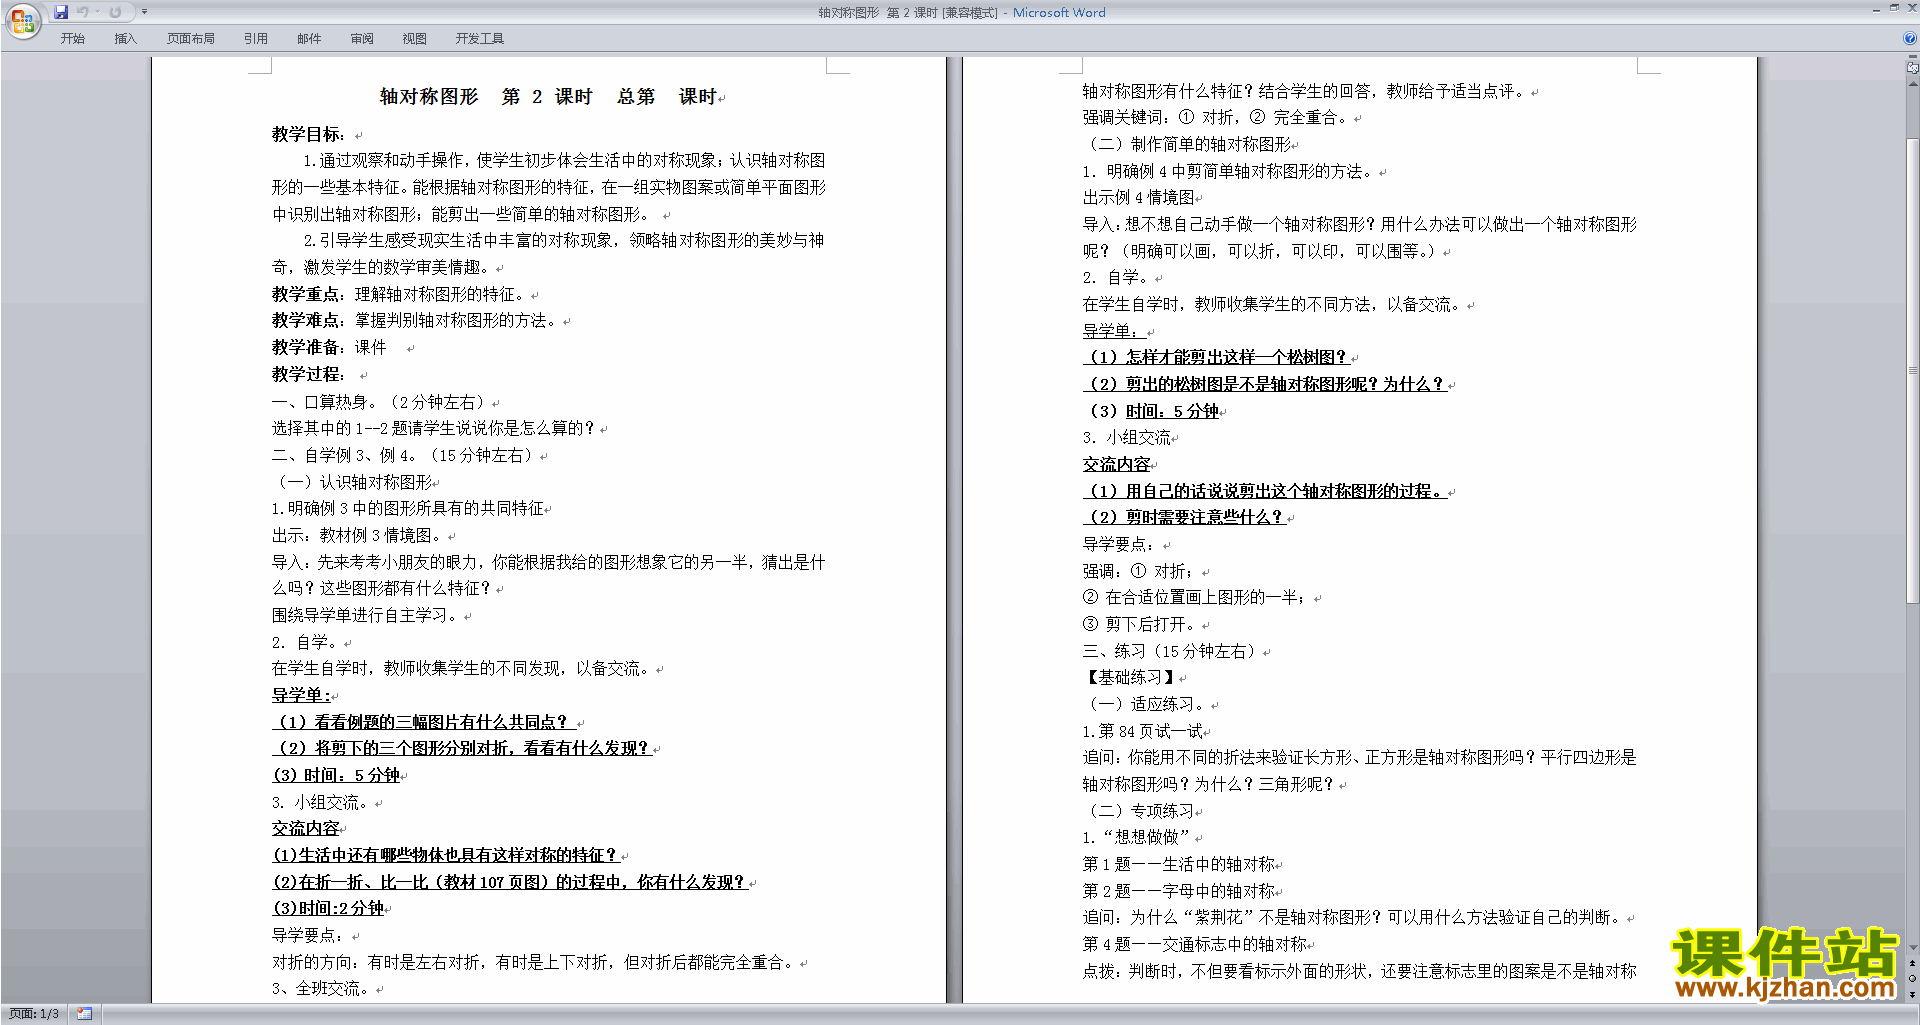Open Customize Quick Access Toolbar dropdown
Screen dimensions: 1920x1025
[x=144, y=12]
